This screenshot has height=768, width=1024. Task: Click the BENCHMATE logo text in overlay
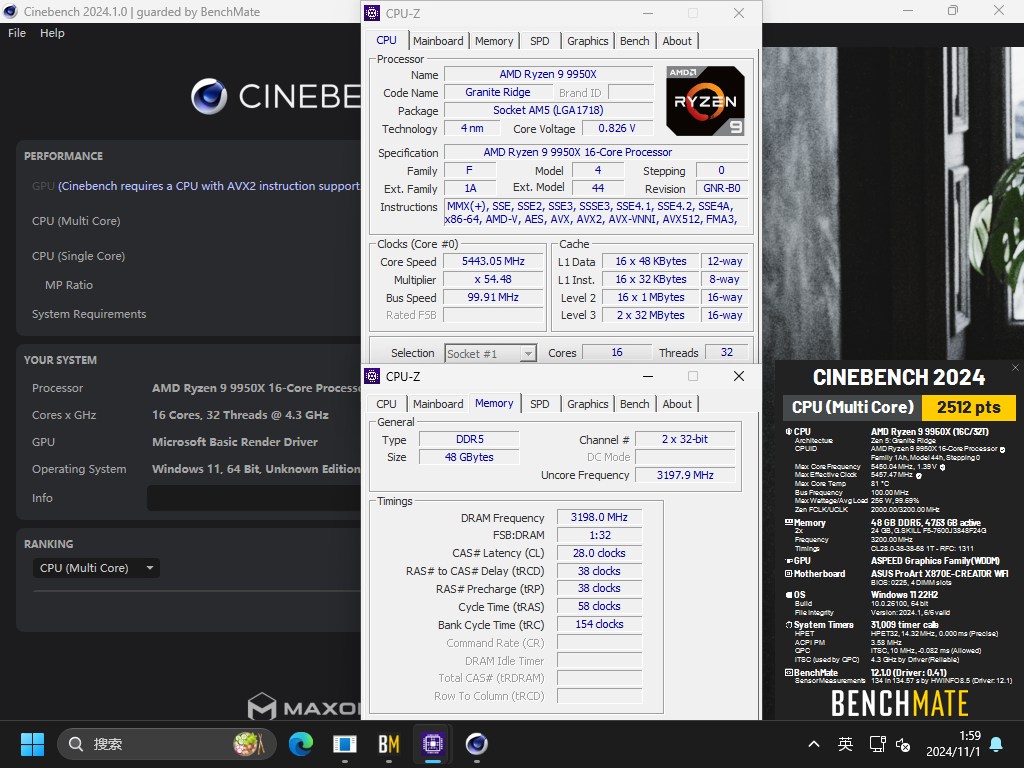point(899,703)
